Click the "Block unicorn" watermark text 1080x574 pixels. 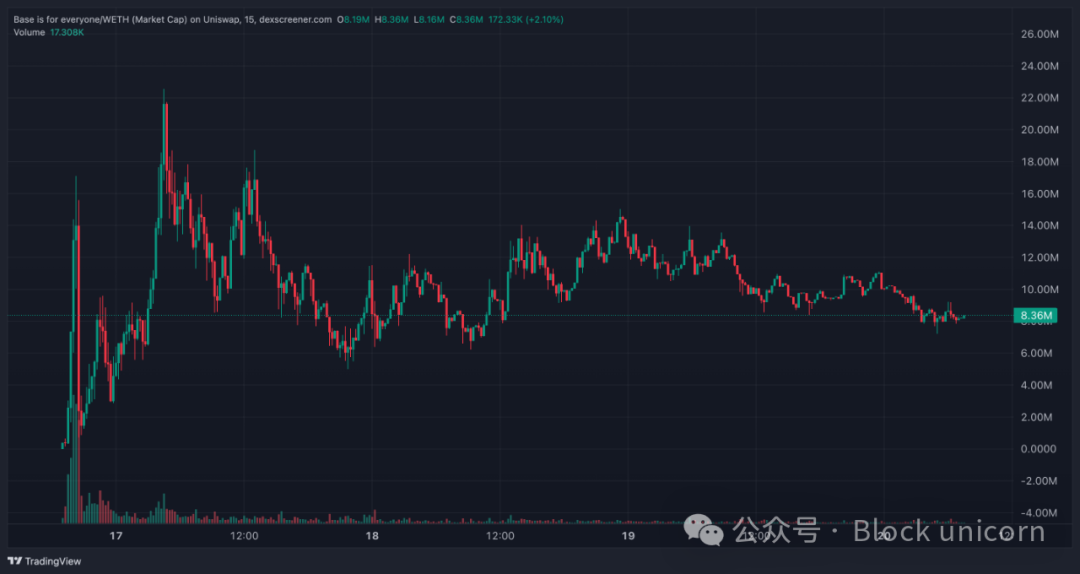click(x=949, y=531)
